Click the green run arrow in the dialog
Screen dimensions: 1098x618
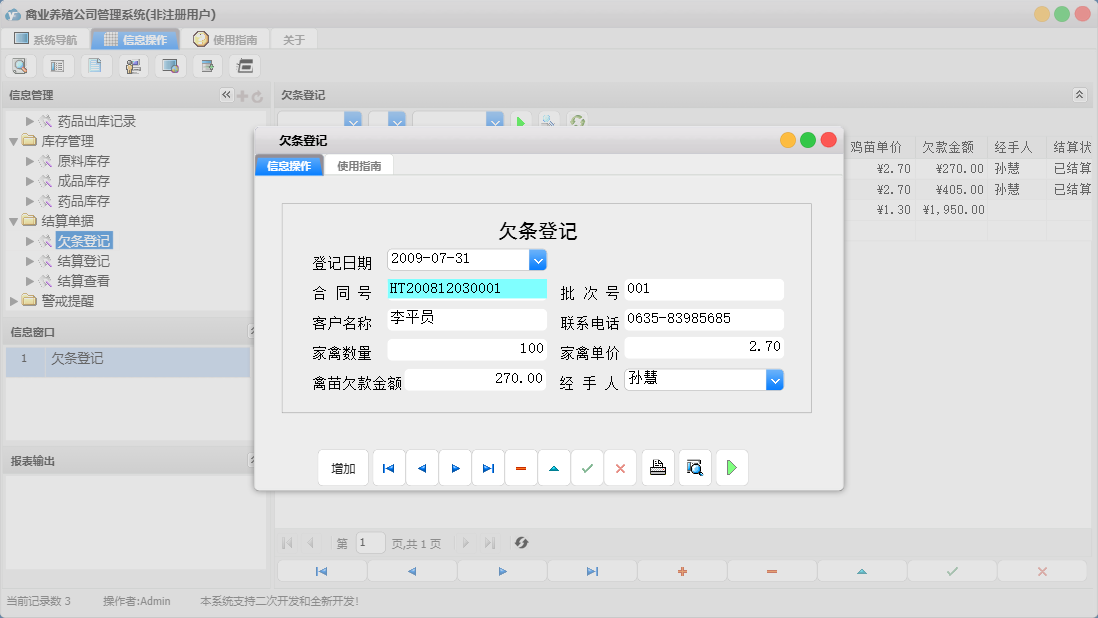[731, 467]
